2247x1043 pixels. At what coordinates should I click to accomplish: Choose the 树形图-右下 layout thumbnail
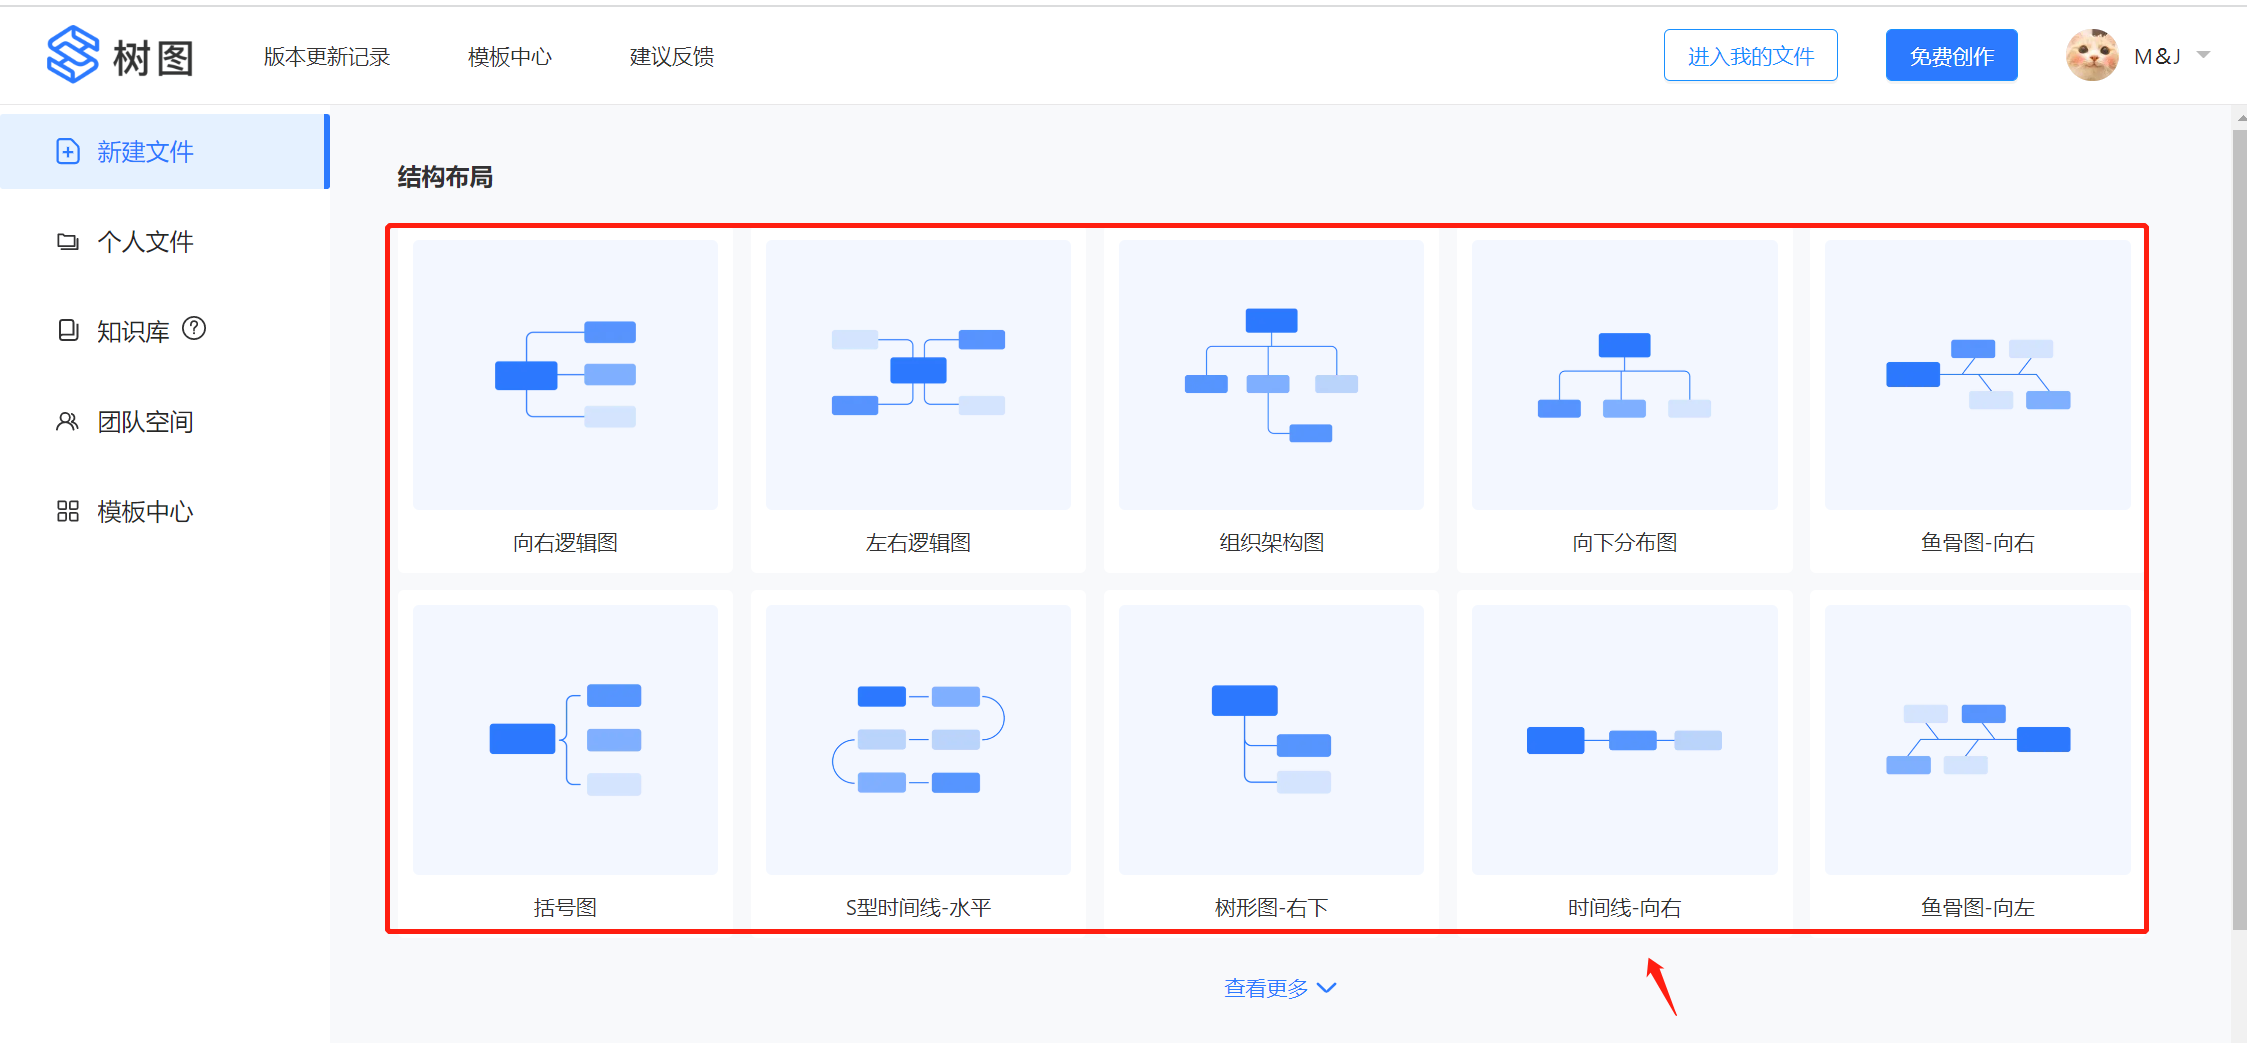[x=1271, y=740]
